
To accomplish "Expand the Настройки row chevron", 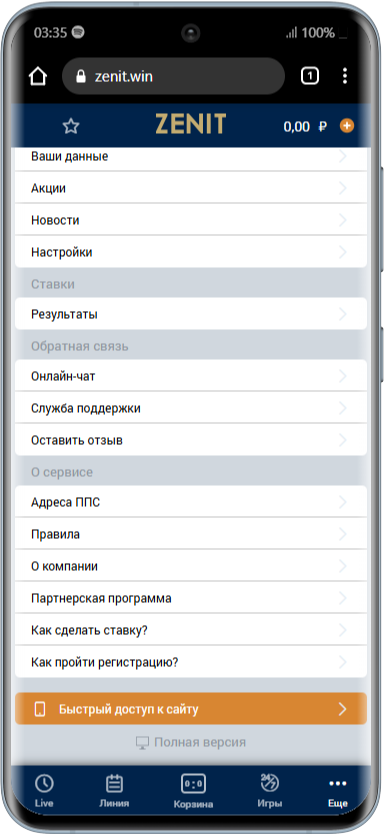I will click(343, 252).
